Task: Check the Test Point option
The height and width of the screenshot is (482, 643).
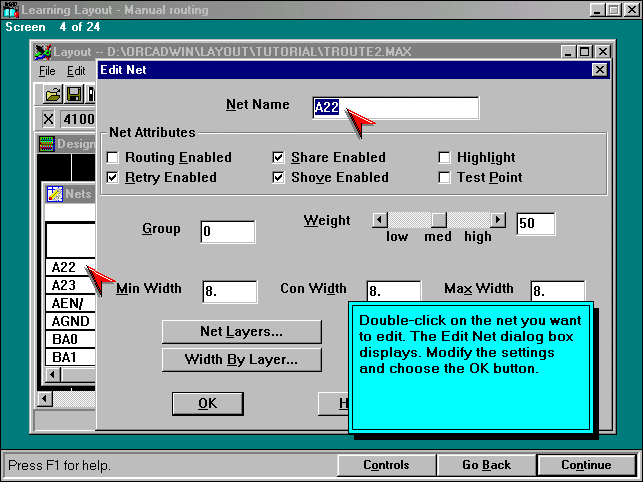Action: (445, 178)
